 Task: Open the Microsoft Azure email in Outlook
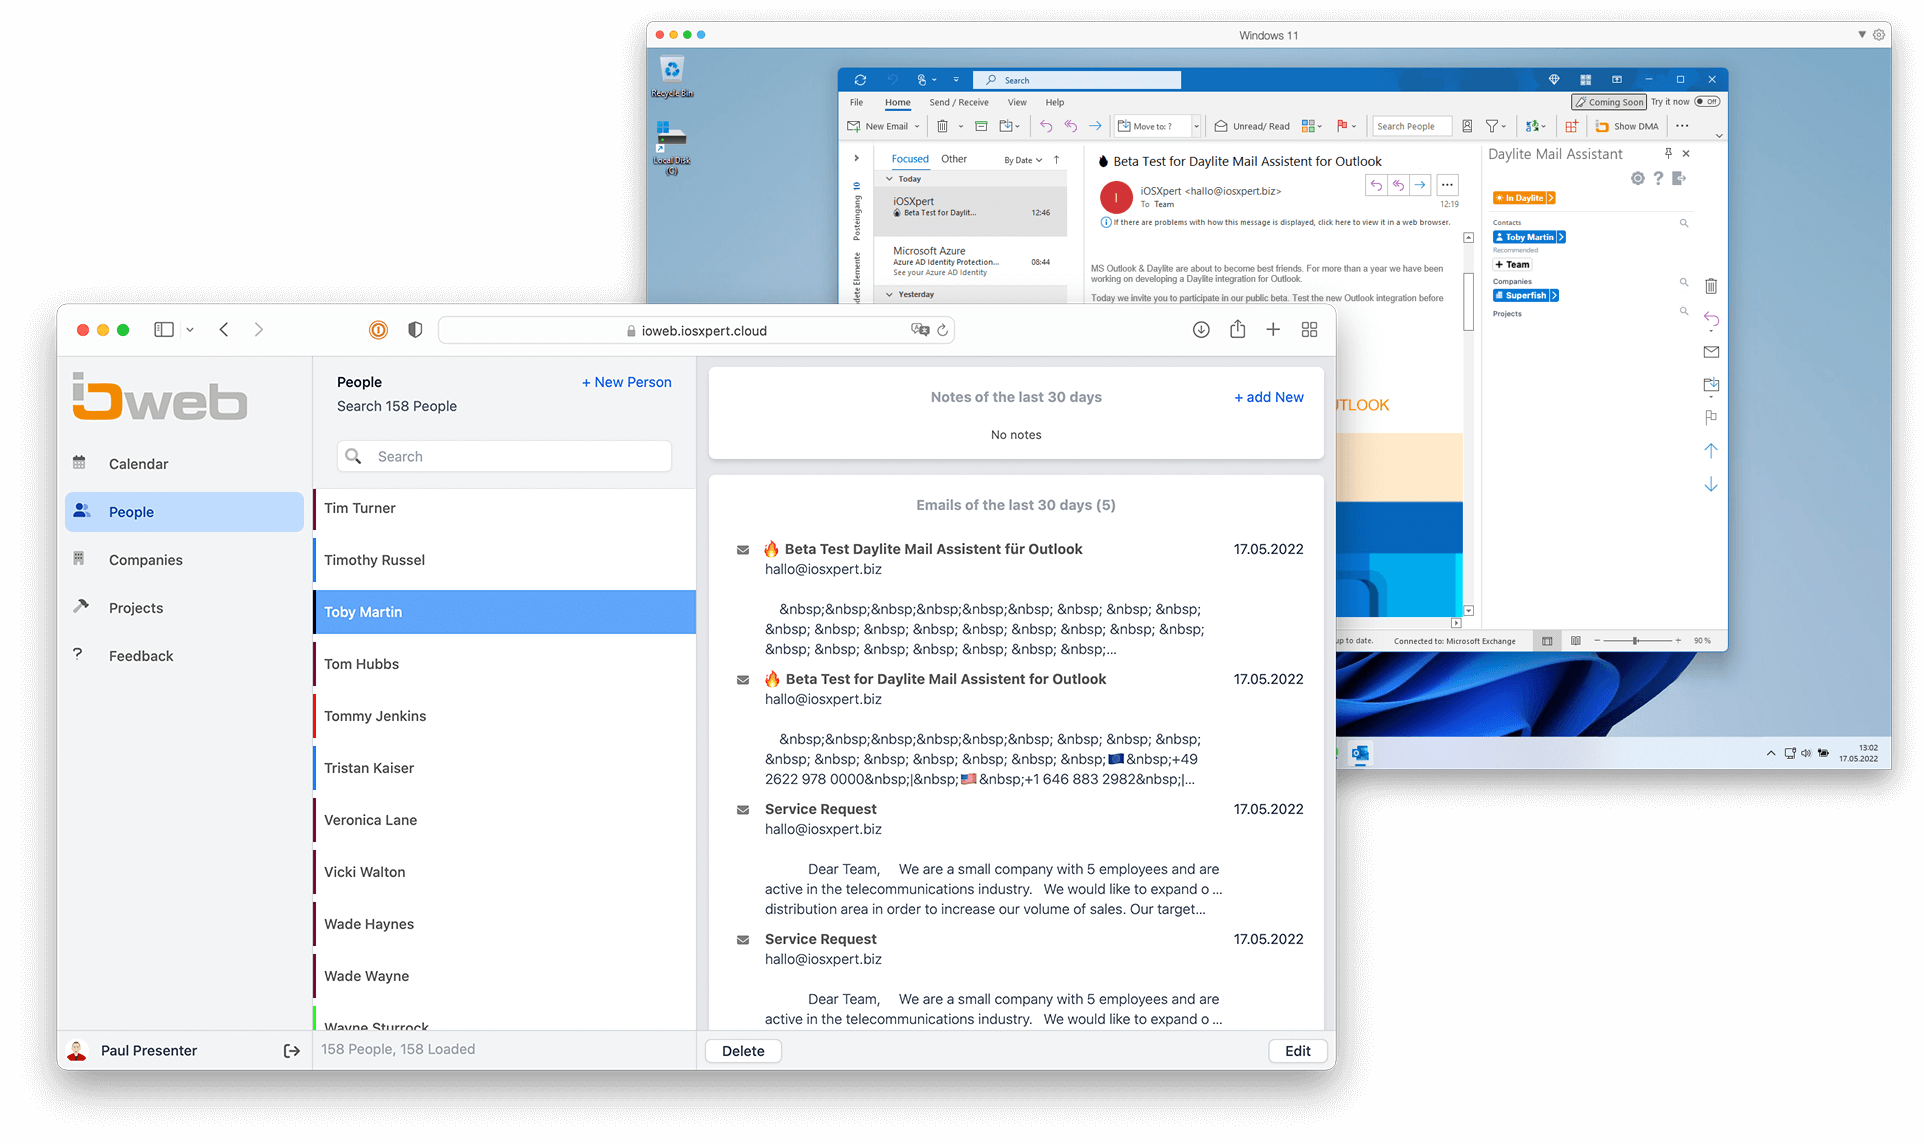coord(970,261)
